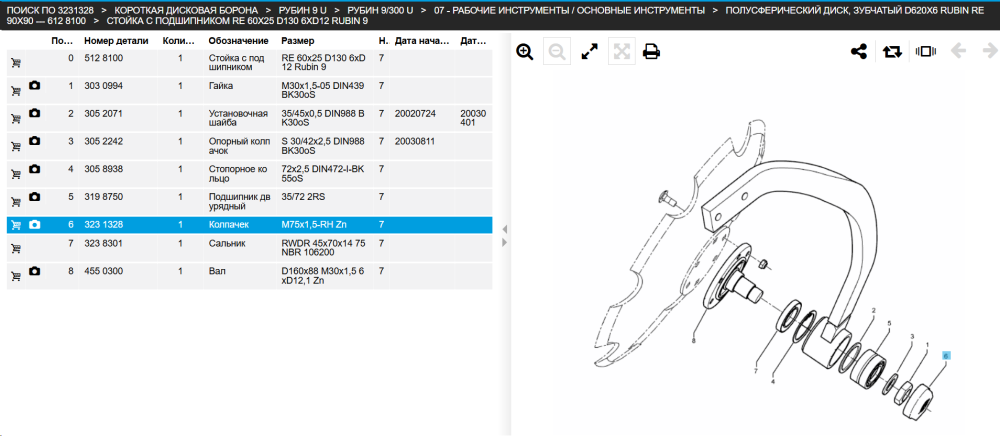Open camera photo for part 455 0300
This screenshot has width=1000, height=436.
[34, 272]
